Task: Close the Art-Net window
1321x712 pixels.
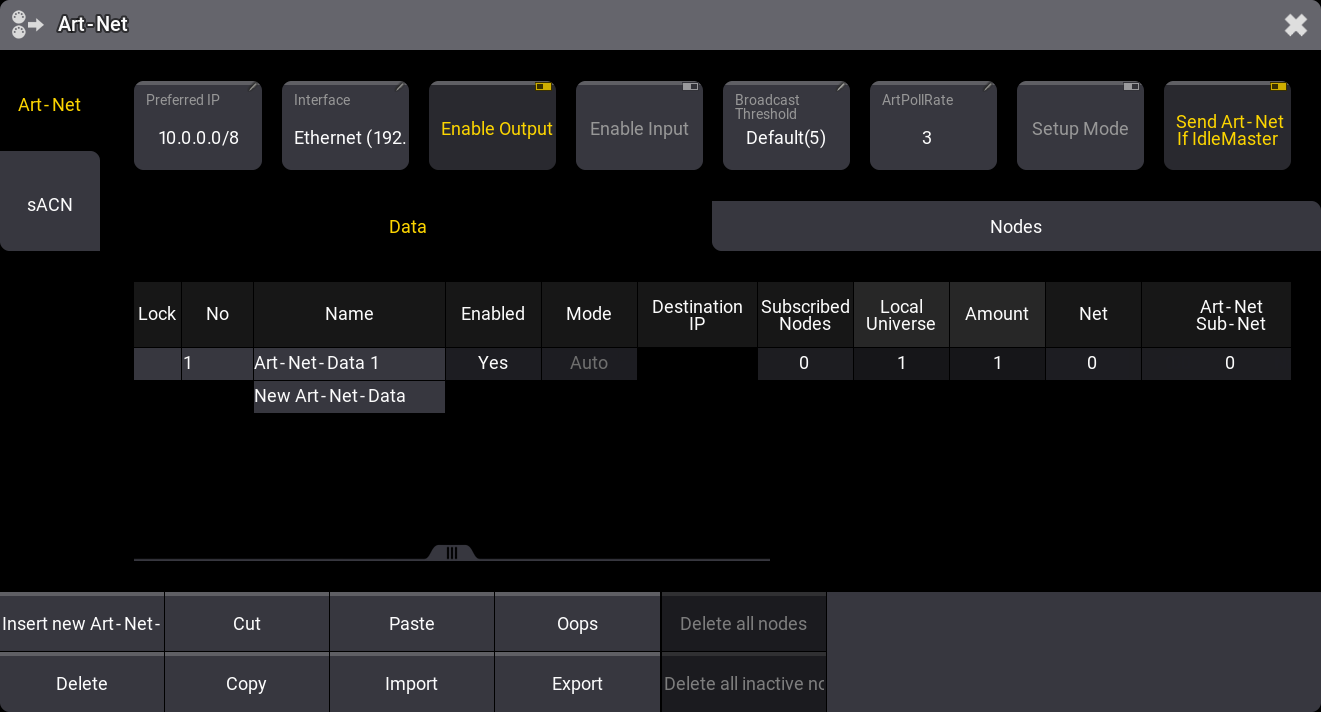Action: [x=1296, y=25]
